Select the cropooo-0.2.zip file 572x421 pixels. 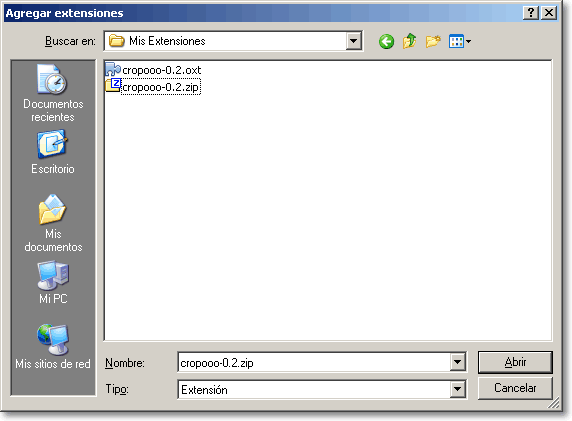point(153,87)
